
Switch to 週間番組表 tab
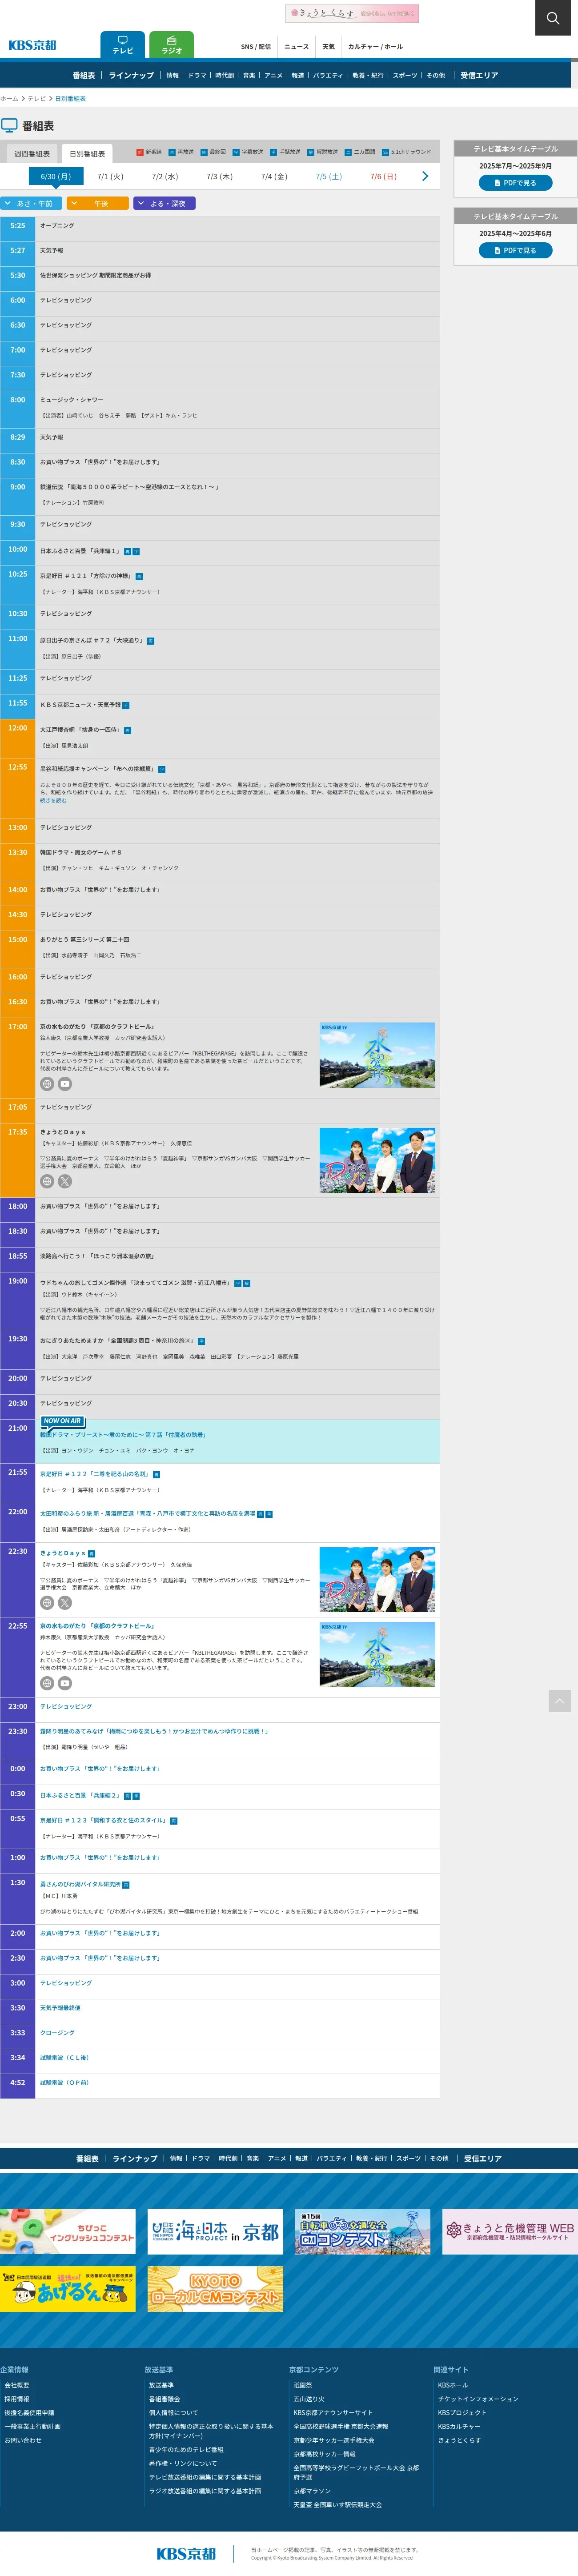[x=31, y=154]
